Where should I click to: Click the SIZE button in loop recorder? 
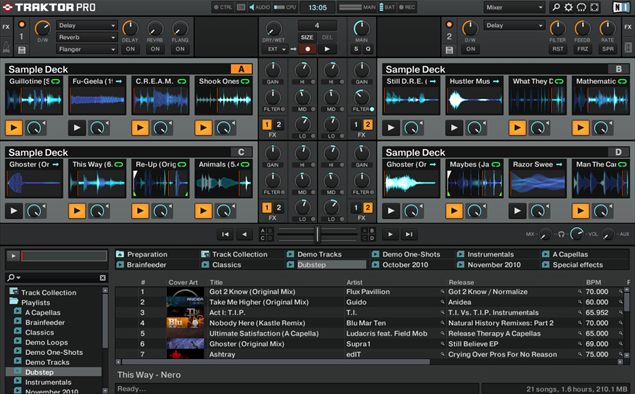click(307, 37)
